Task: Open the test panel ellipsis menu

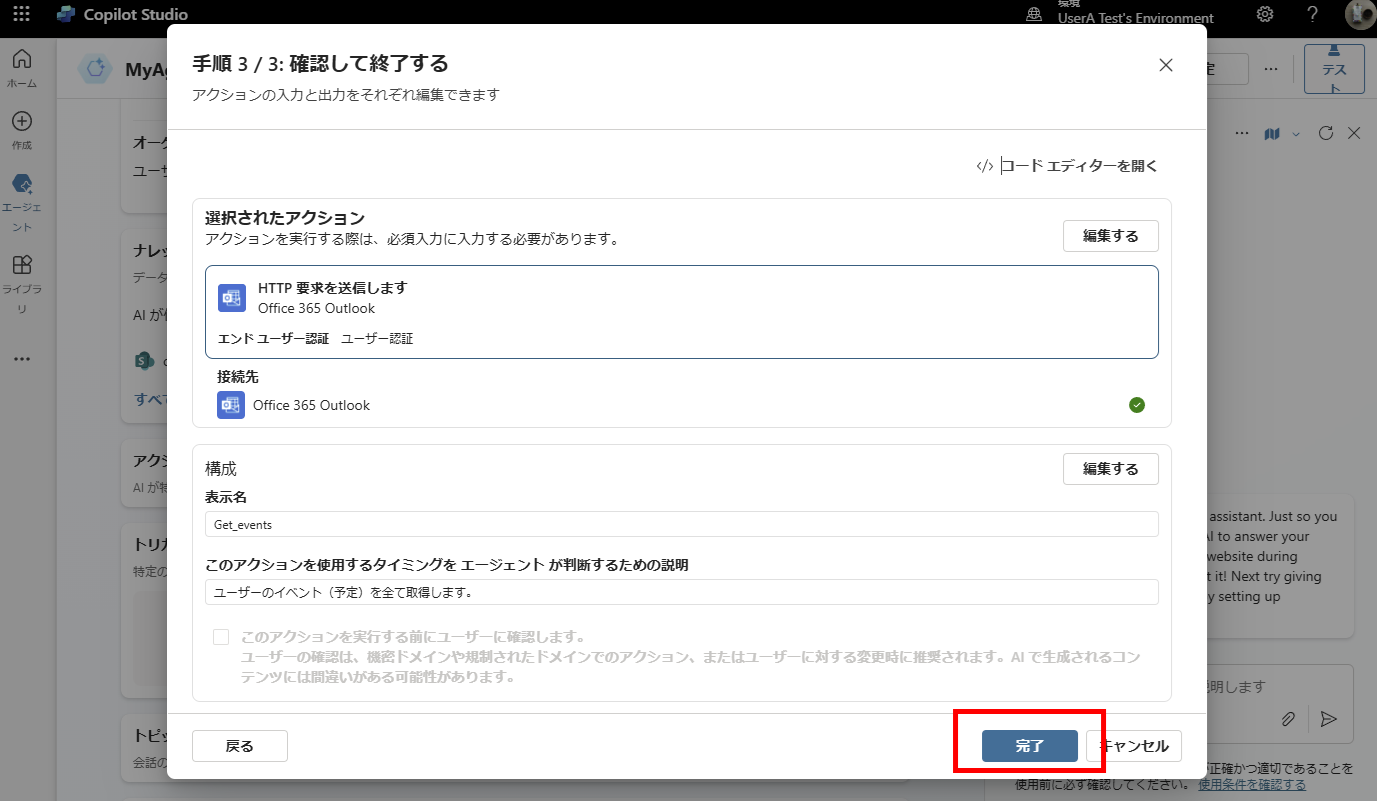Action: click(1242, 133)
